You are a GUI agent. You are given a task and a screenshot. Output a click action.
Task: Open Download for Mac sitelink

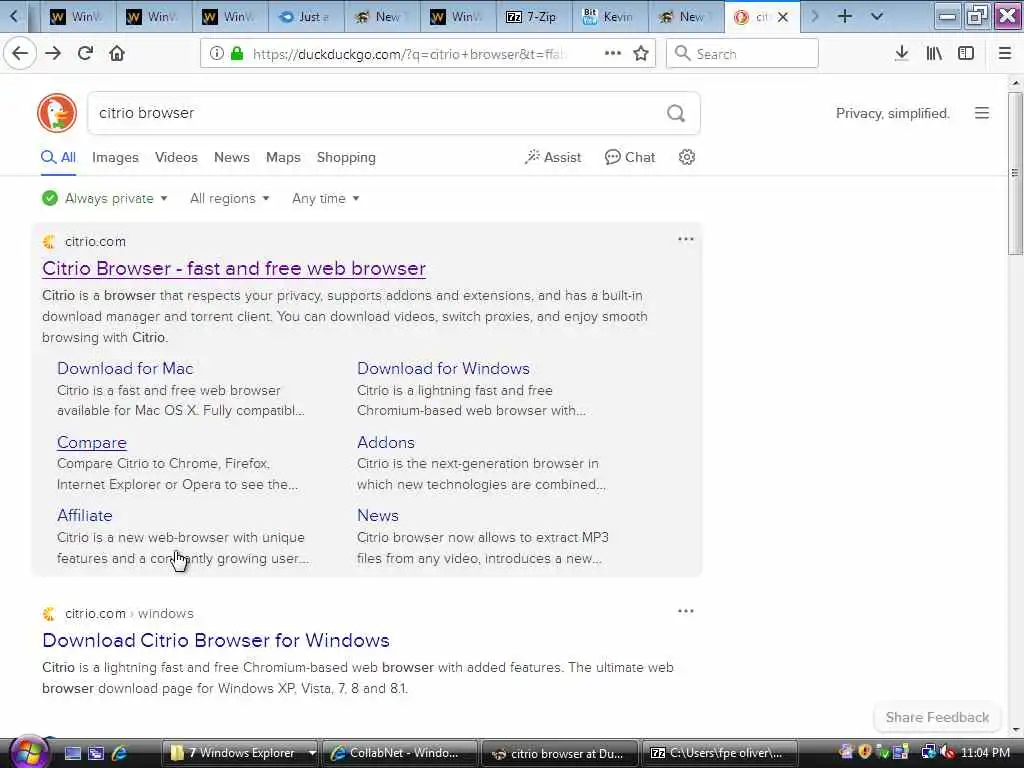pos(125,368)
